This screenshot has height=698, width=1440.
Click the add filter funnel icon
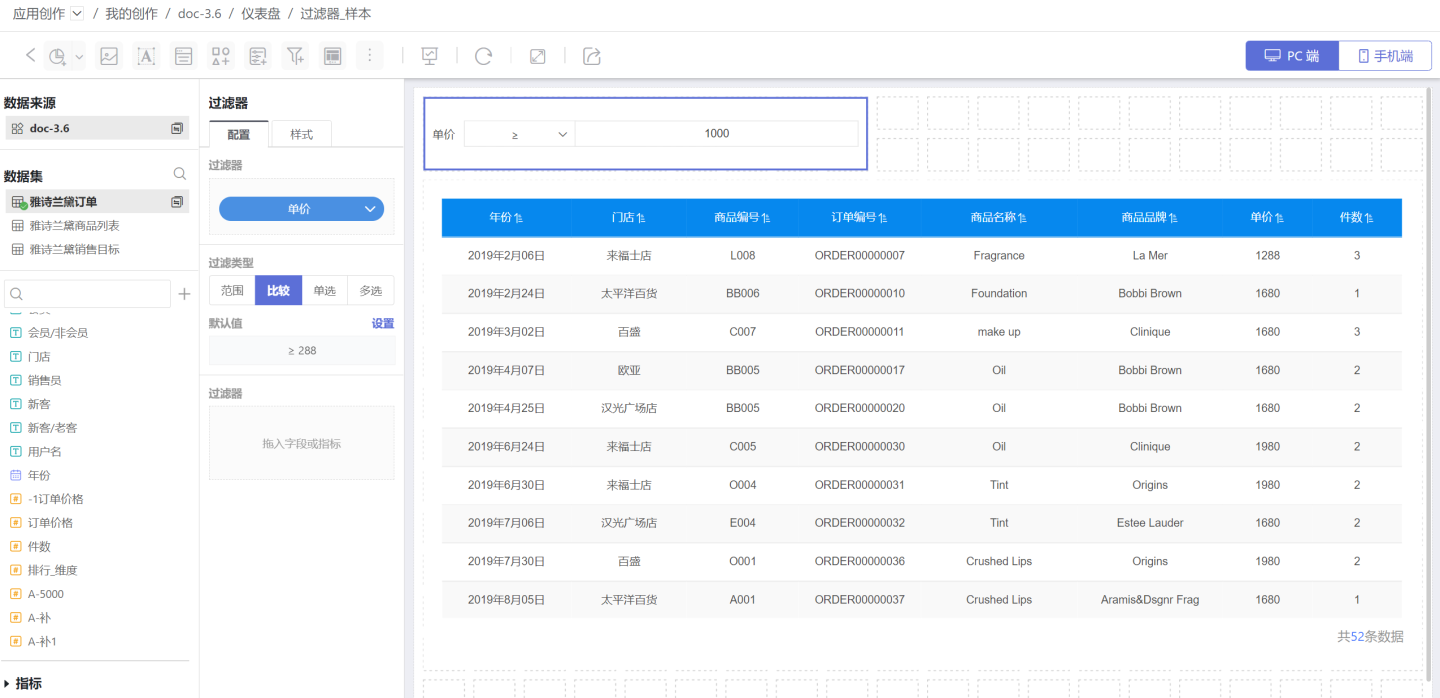295,56
